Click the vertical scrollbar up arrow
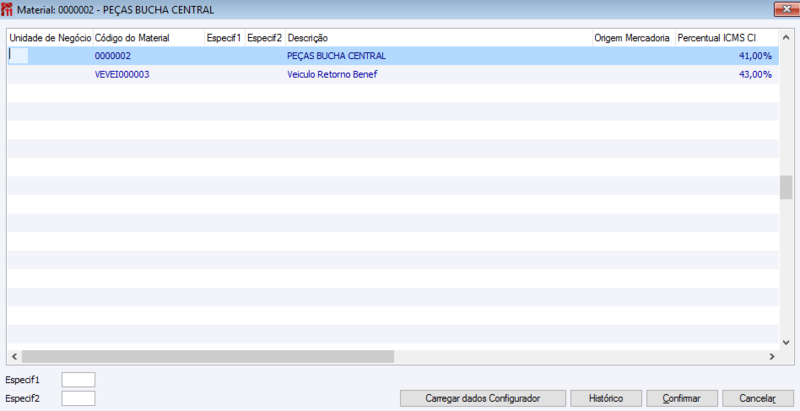The width and height of the screenshot is (800, 411). [x=786, y=37]
